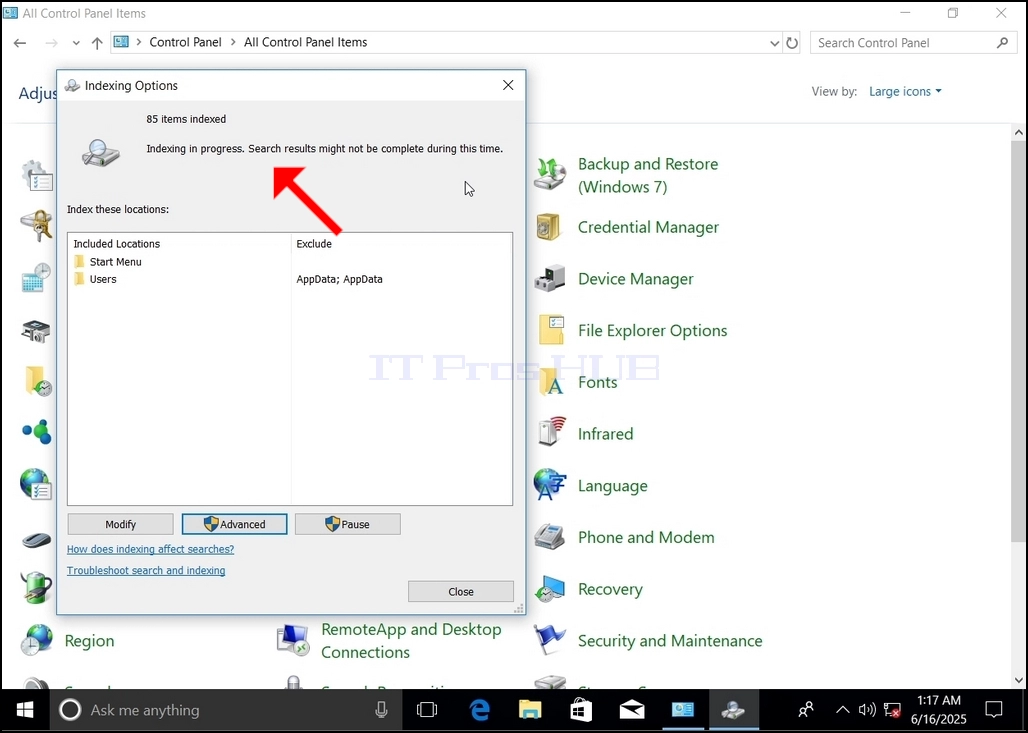The width and height of the screenshot is (1028, 733).
Task: Launch Microsoft Edge from the taskbar
Action: (480, 710)
